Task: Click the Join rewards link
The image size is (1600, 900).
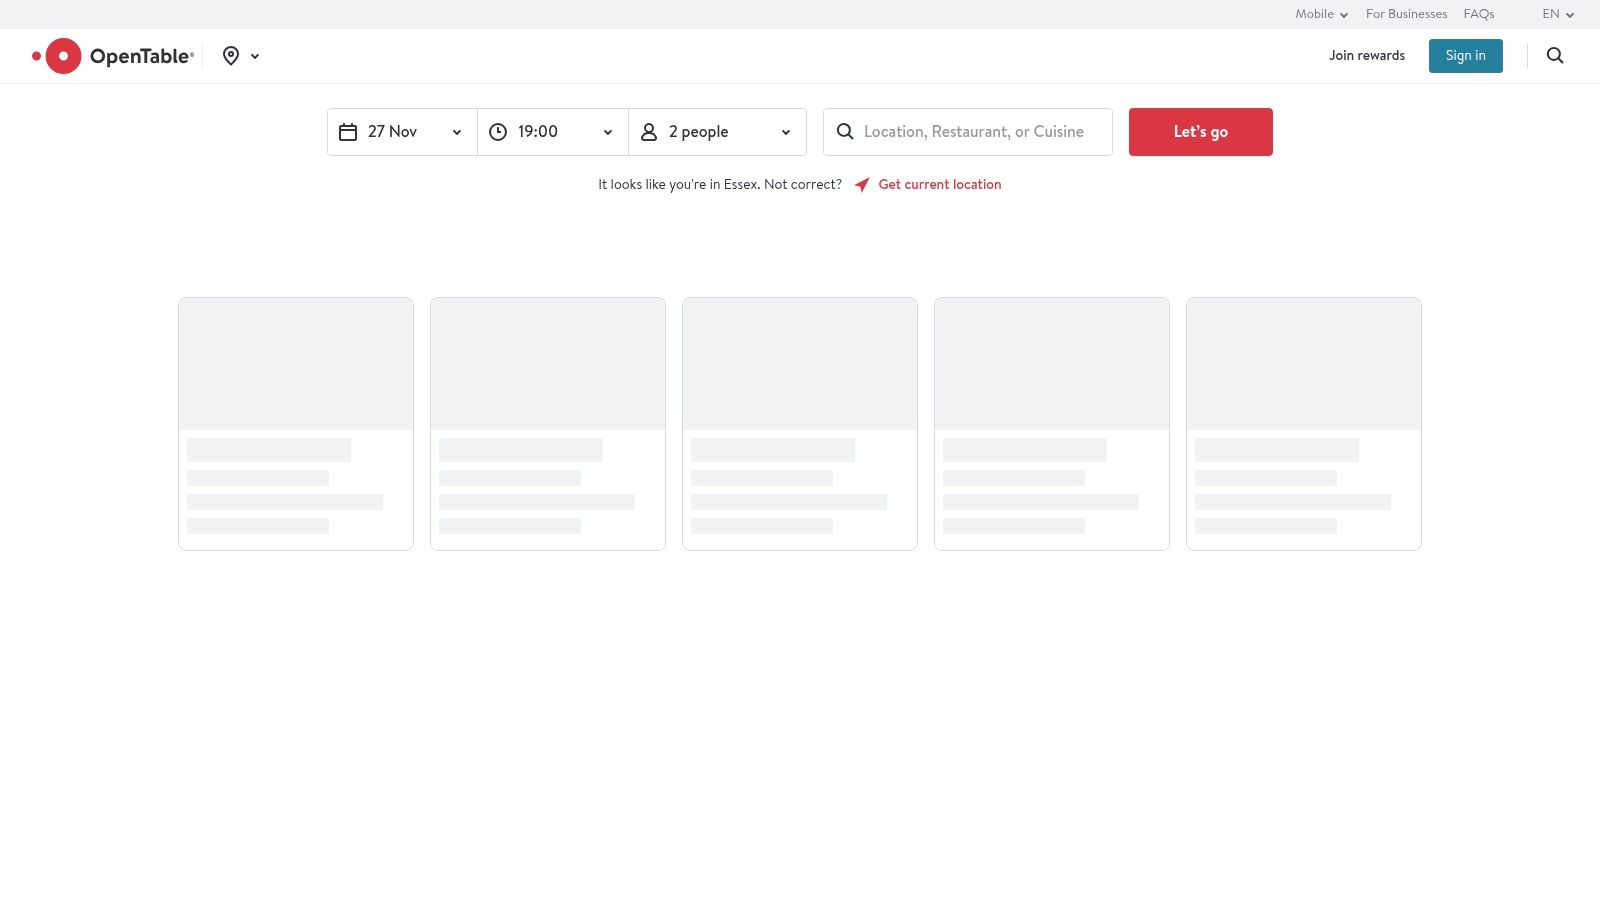Action: click(1367, 55)
